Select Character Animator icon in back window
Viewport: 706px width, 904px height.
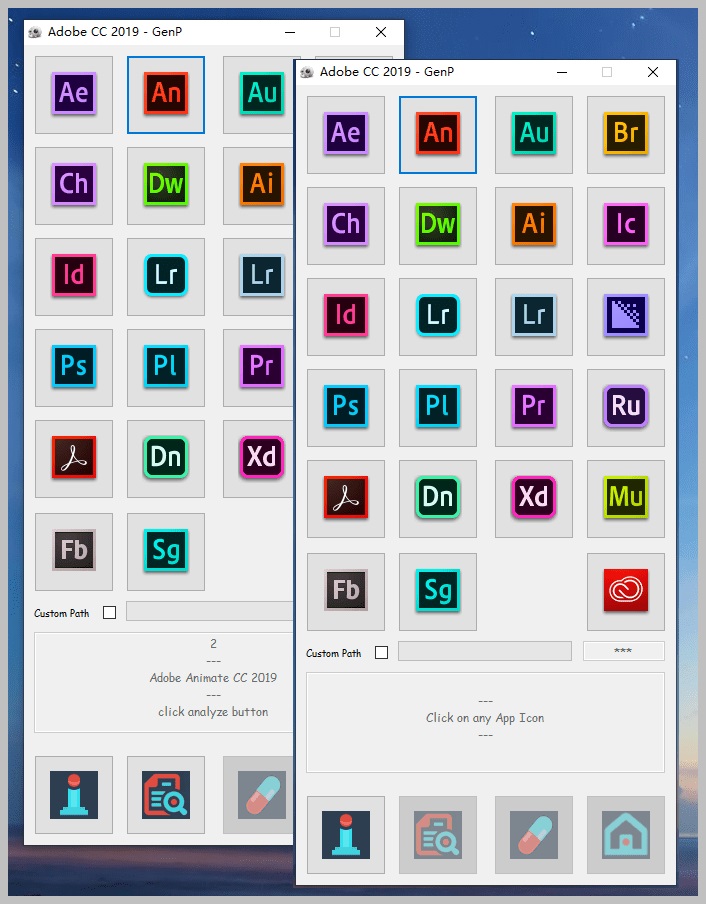pyautogui.click(x=74, y=186)
